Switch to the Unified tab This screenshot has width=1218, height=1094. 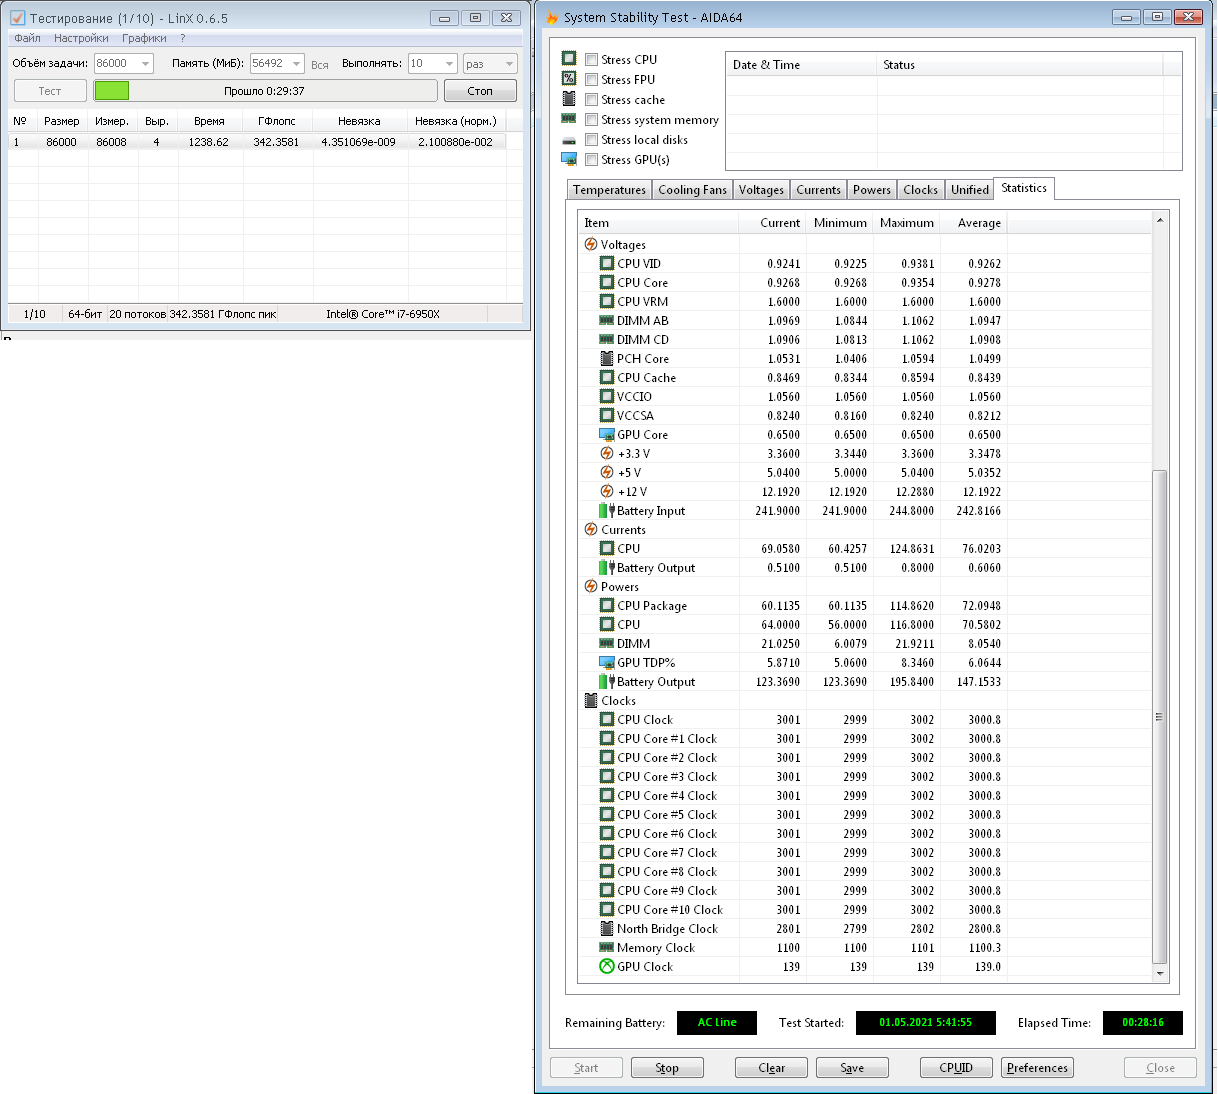pyautogui.click(x=969, y=190)
